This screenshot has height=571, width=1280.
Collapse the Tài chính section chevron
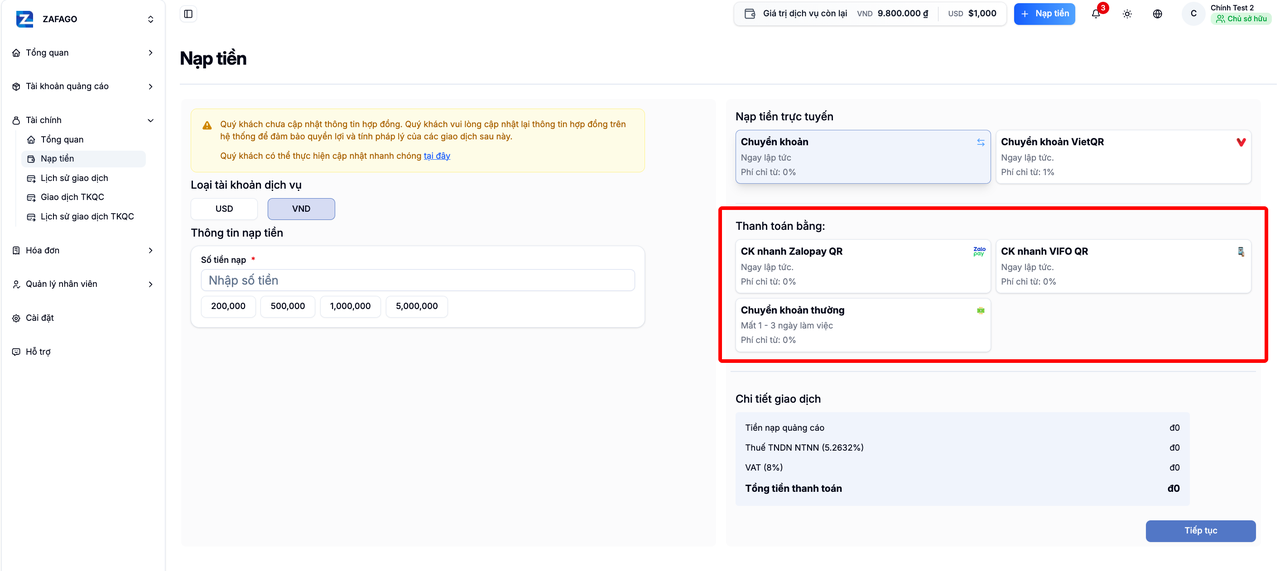tap(151, 121)
